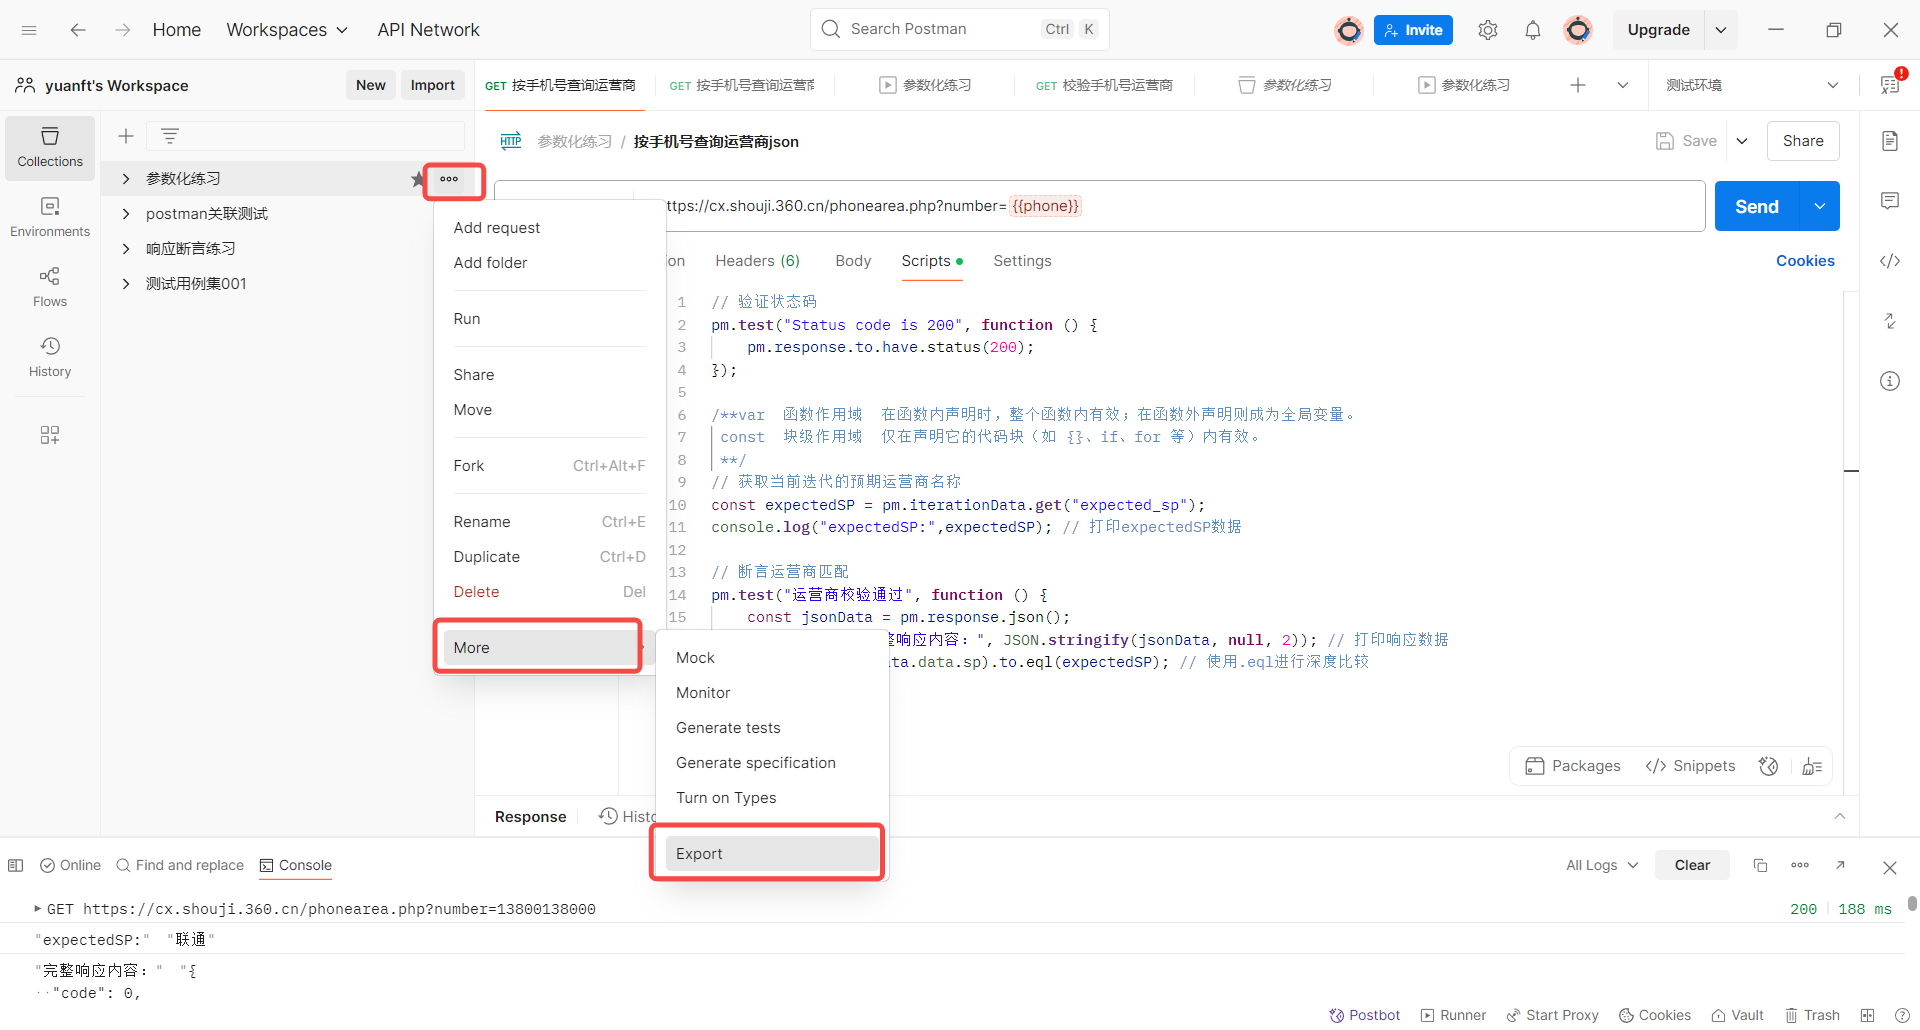Open Environments in the sidebar
The height and width of the screenshot is (1030, 1920).
50,217
